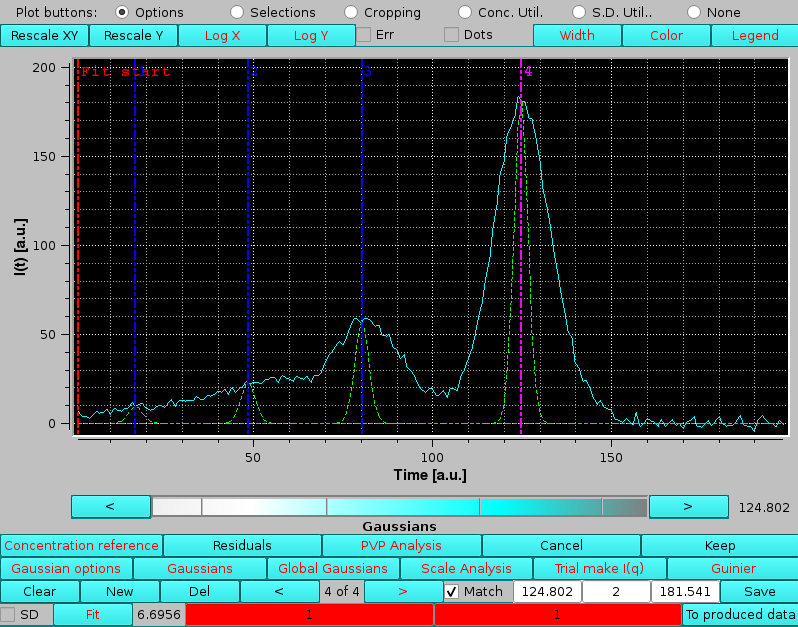Choose the Conc. Util. radio option

pos(465,13)
